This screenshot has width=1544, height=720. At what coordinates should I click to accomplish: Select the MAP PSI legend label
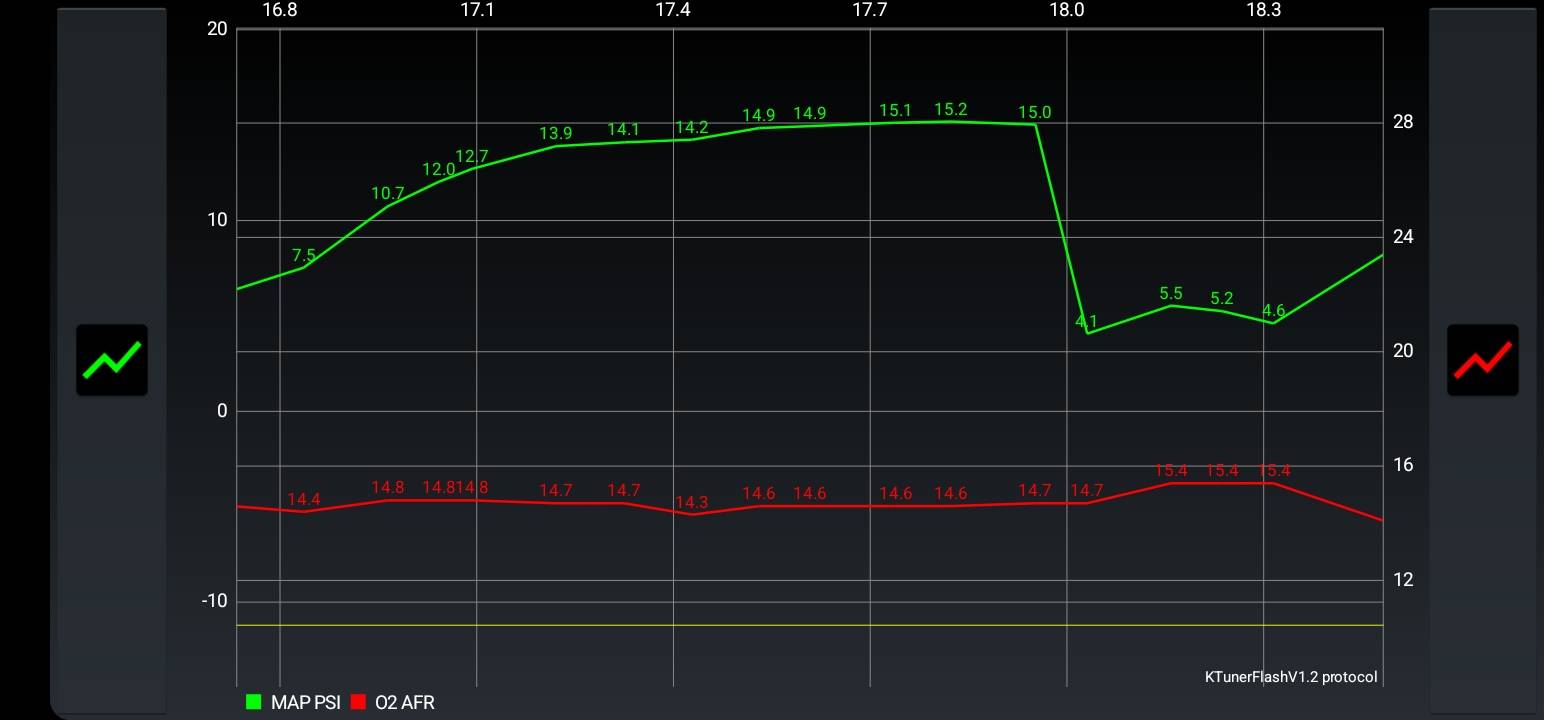click(x=305, y=703)
